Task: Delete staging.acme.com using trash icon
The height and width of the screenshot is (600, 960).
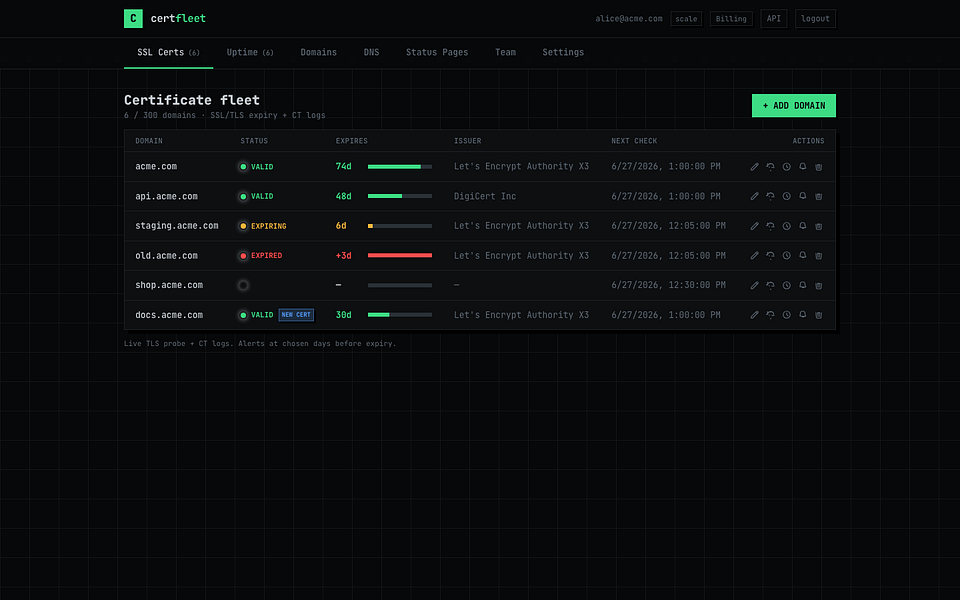Action: [819, 226]
